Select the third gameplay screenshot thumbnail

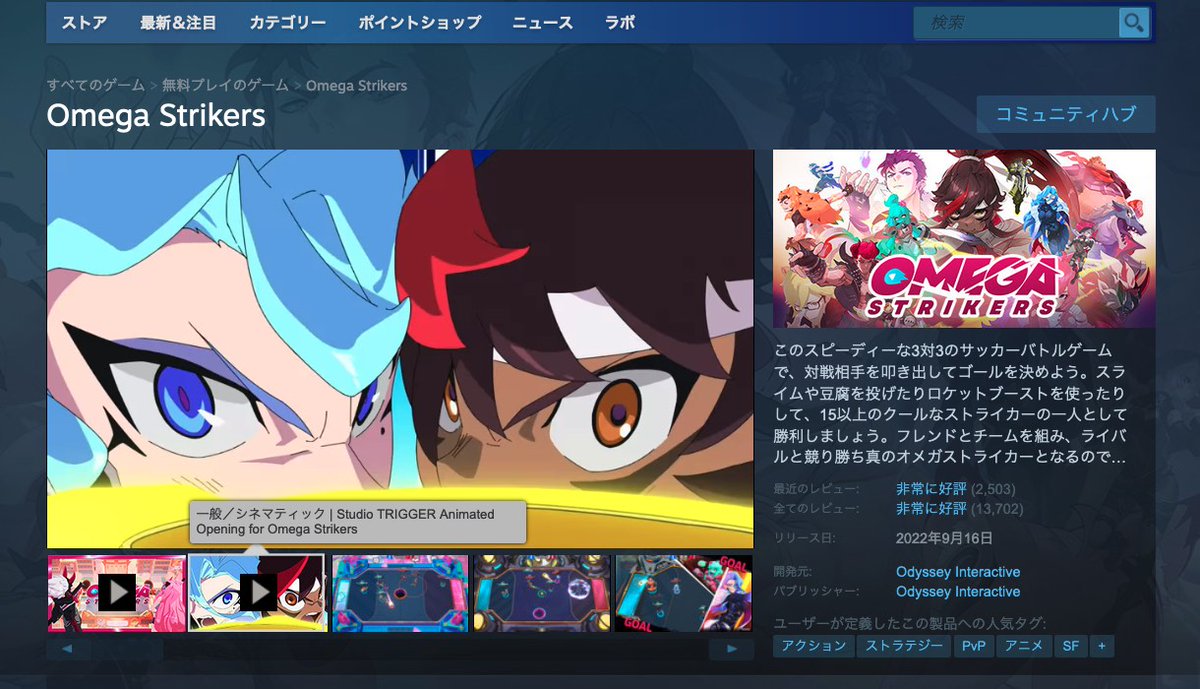click(x=400, y=593)
